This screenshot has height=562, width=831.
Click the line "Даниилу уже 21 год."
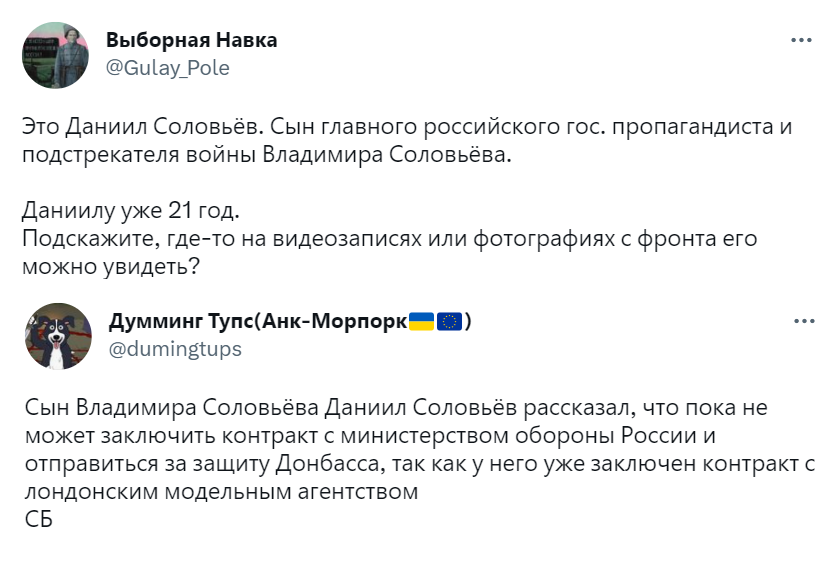[x=132, y=213]
